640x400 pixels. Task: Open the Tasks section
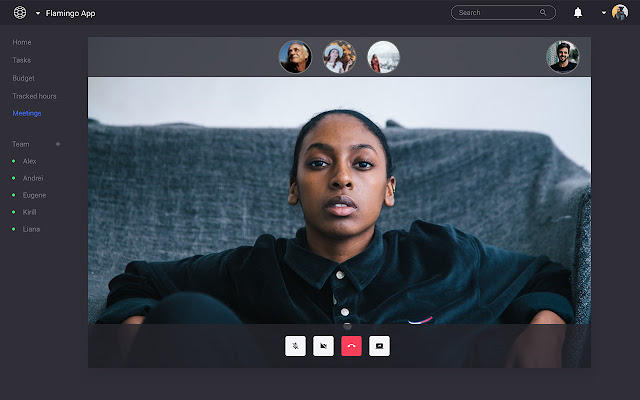22,60
